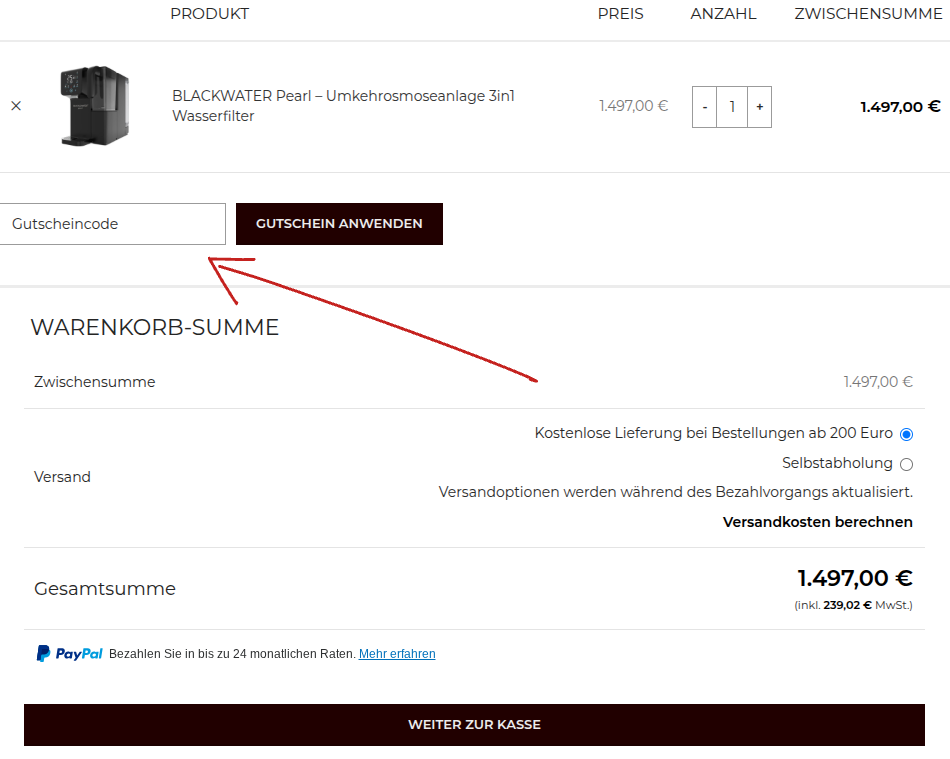Click the inkl. 239,02 € MwSt. note
The image size is (950, 759).
tap(853, 605)
